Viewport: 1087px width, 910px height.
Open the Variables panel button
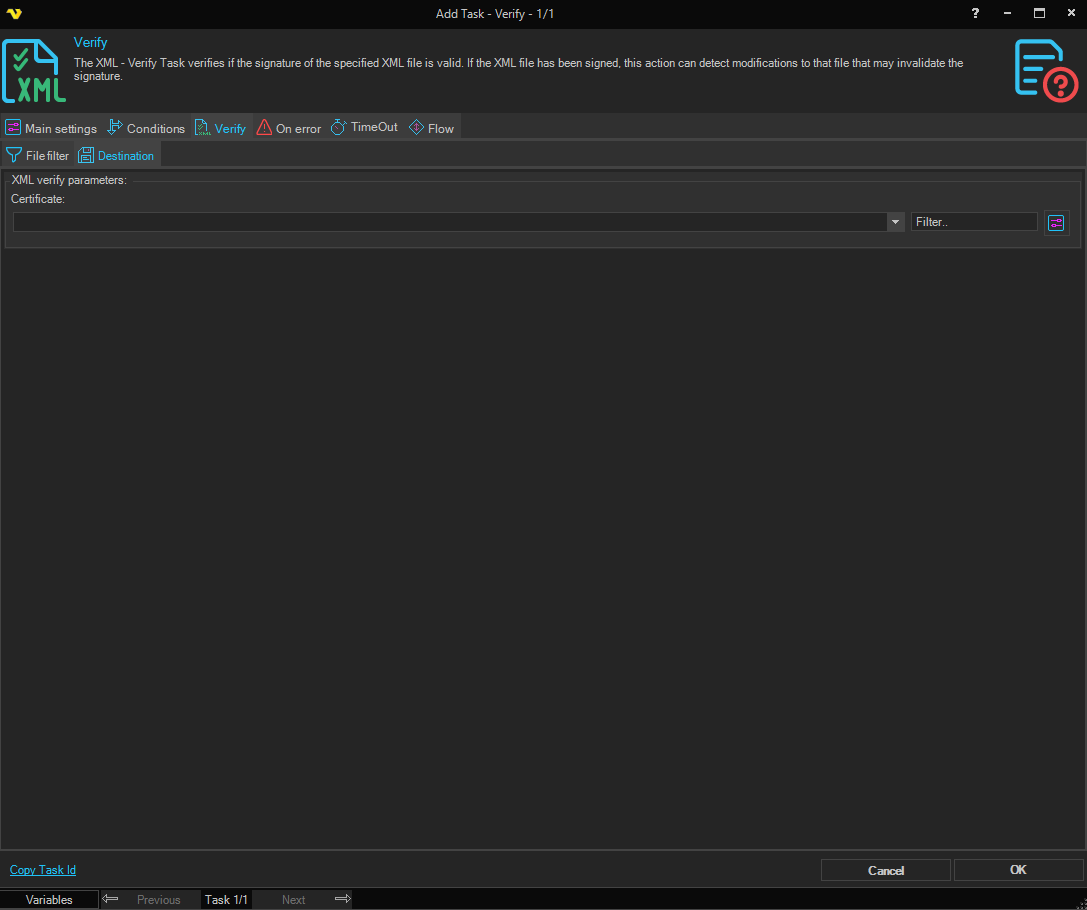tap(49, 899)
